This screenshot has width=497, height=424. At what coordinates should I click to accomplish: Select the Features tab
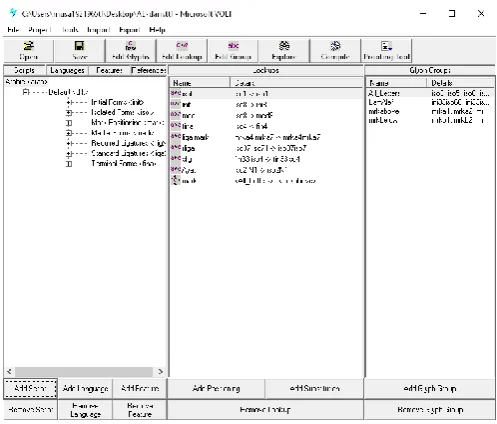point(109,70)
